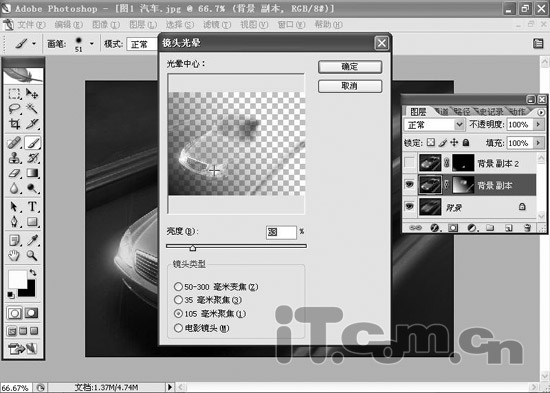
Task: Select the Eyedropper tool
Action: [32, 240]
